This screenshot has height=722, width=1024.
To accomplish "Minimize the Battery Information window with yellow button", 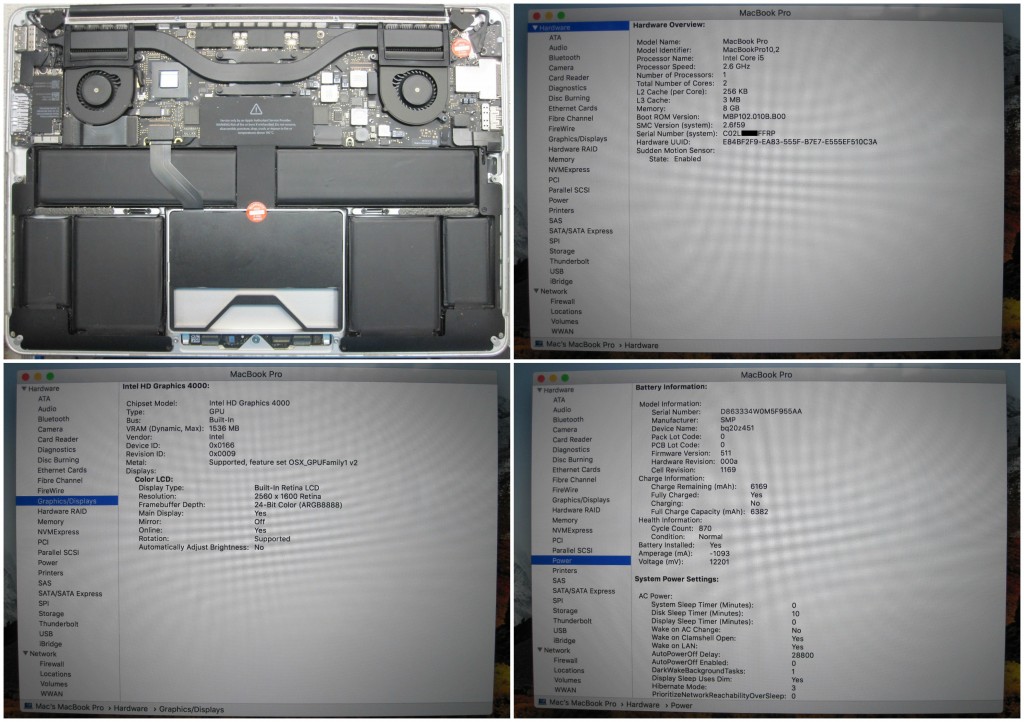I will (x=555, y=376).
